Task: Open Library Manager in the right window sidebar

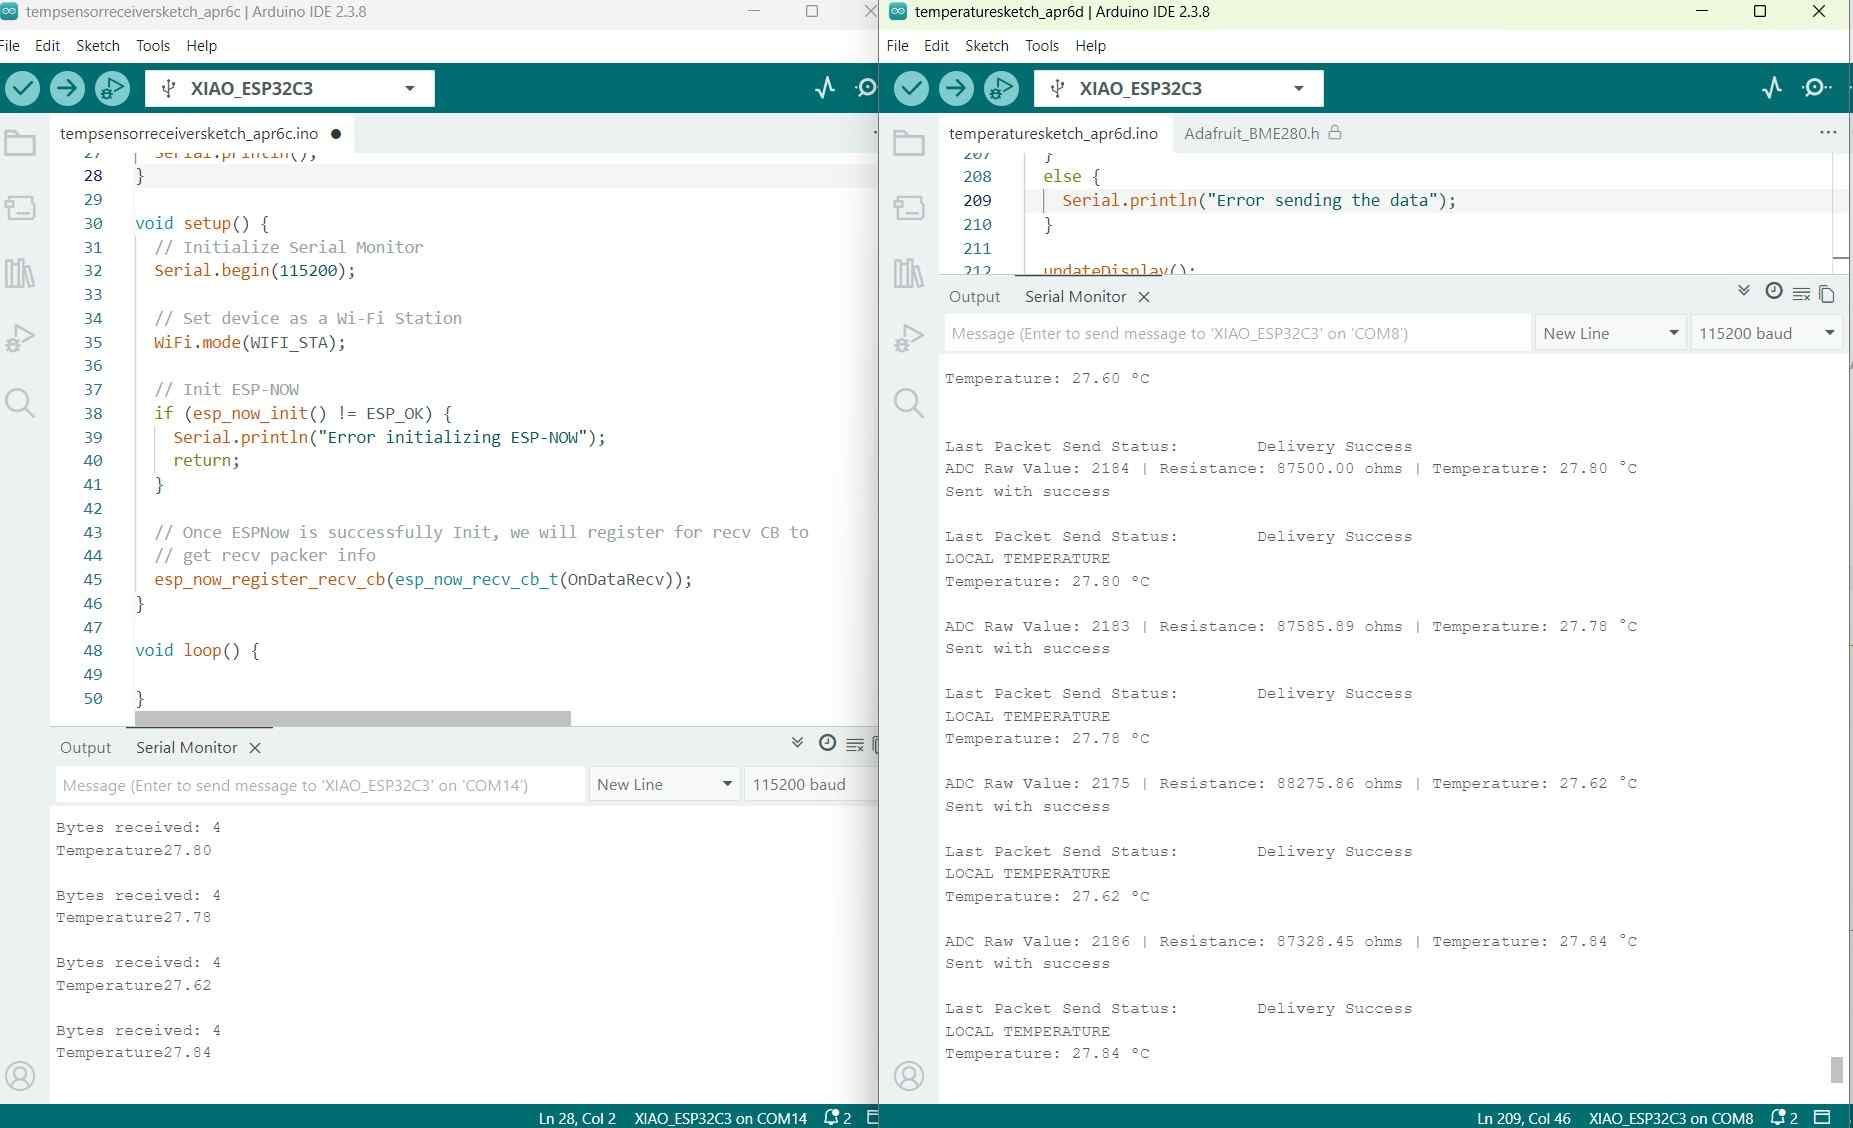Action: coord(909,273)
